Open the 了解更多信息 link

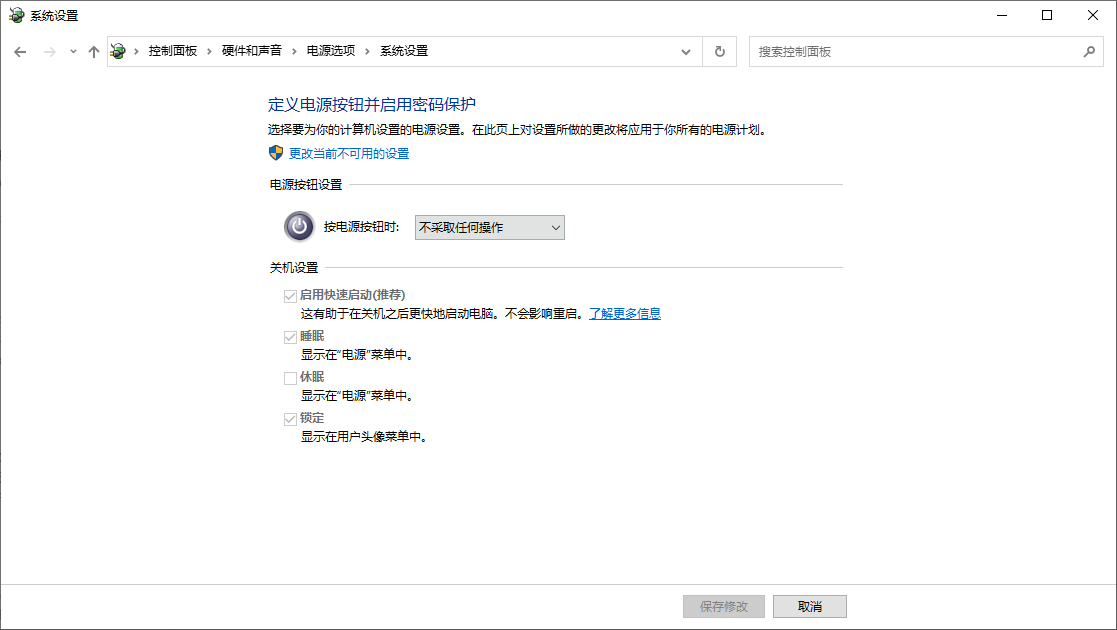pyautogui.click(x=624, y=314)
